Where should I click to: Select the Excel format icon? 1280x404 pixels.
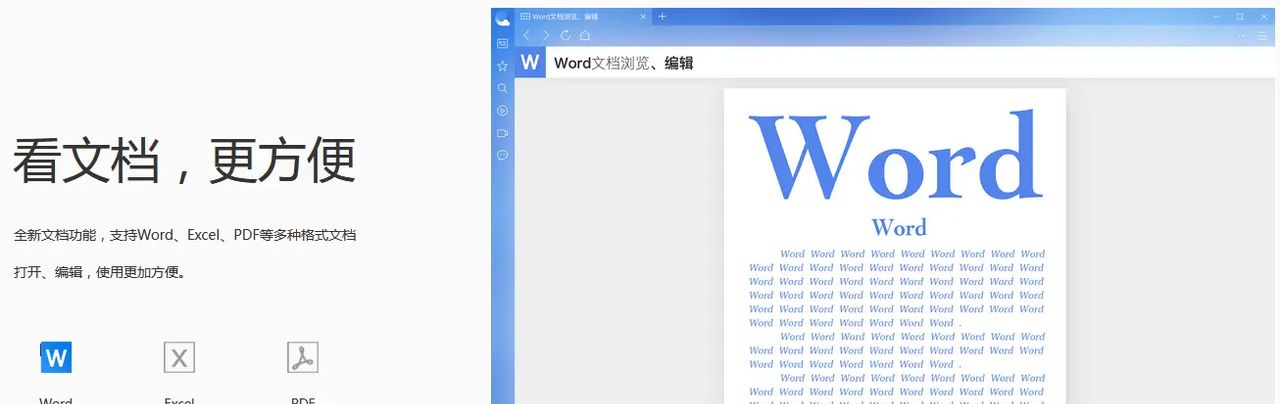(x=179, y=357)
